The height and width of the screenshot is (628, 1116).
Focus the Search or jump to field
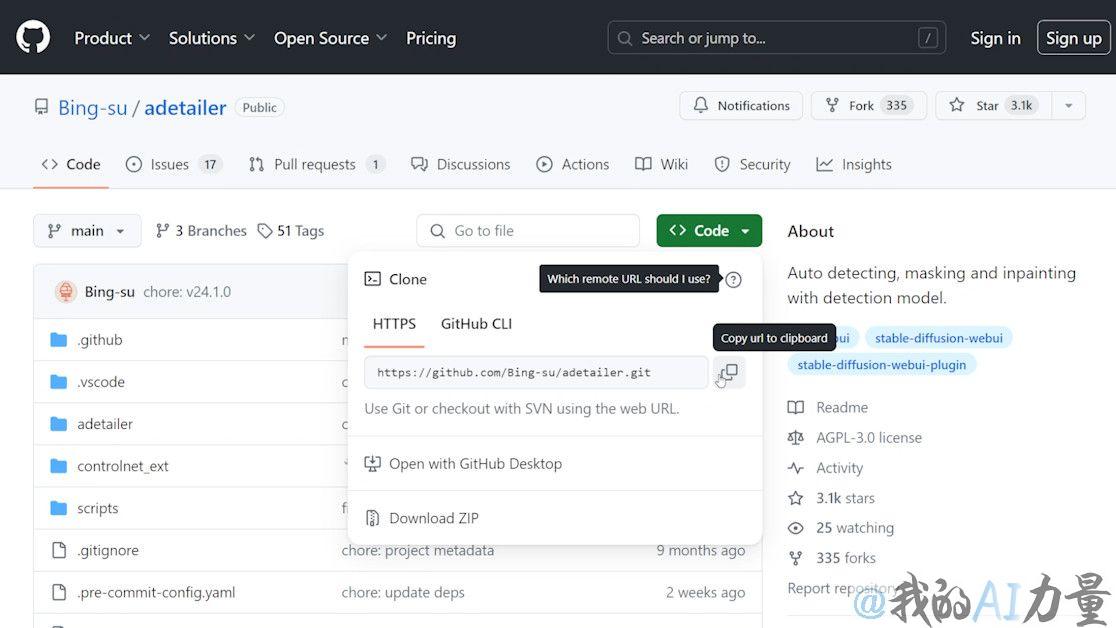[777, 38]
